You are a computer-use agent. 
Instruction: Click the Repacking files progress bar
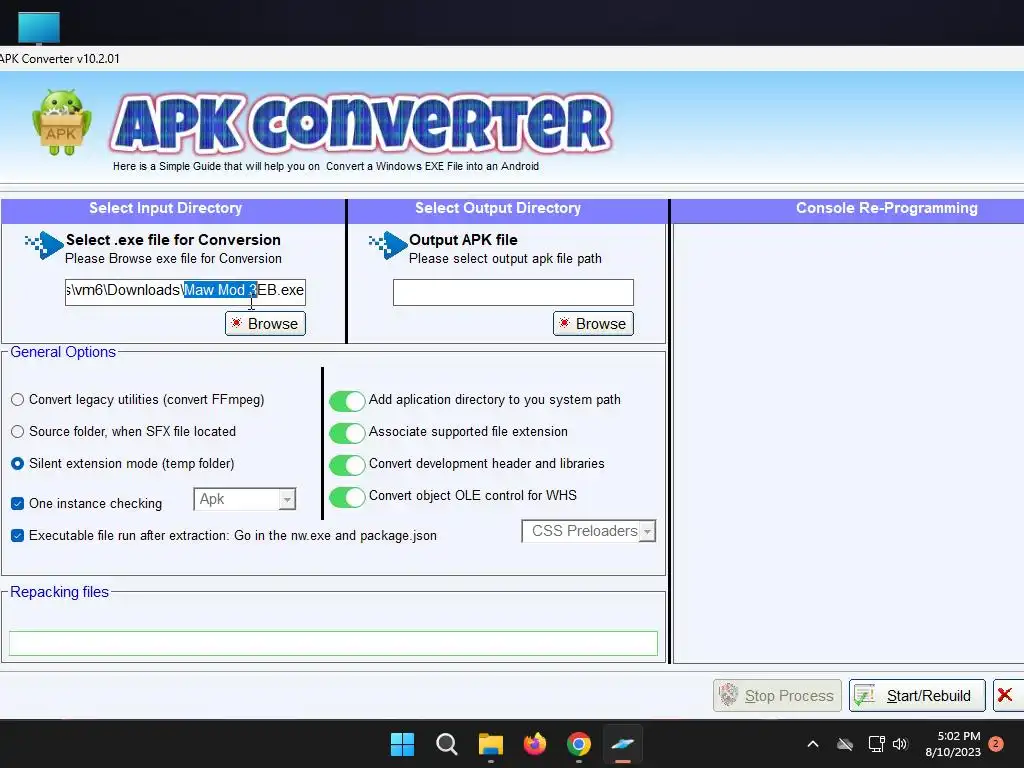point(333,643)
